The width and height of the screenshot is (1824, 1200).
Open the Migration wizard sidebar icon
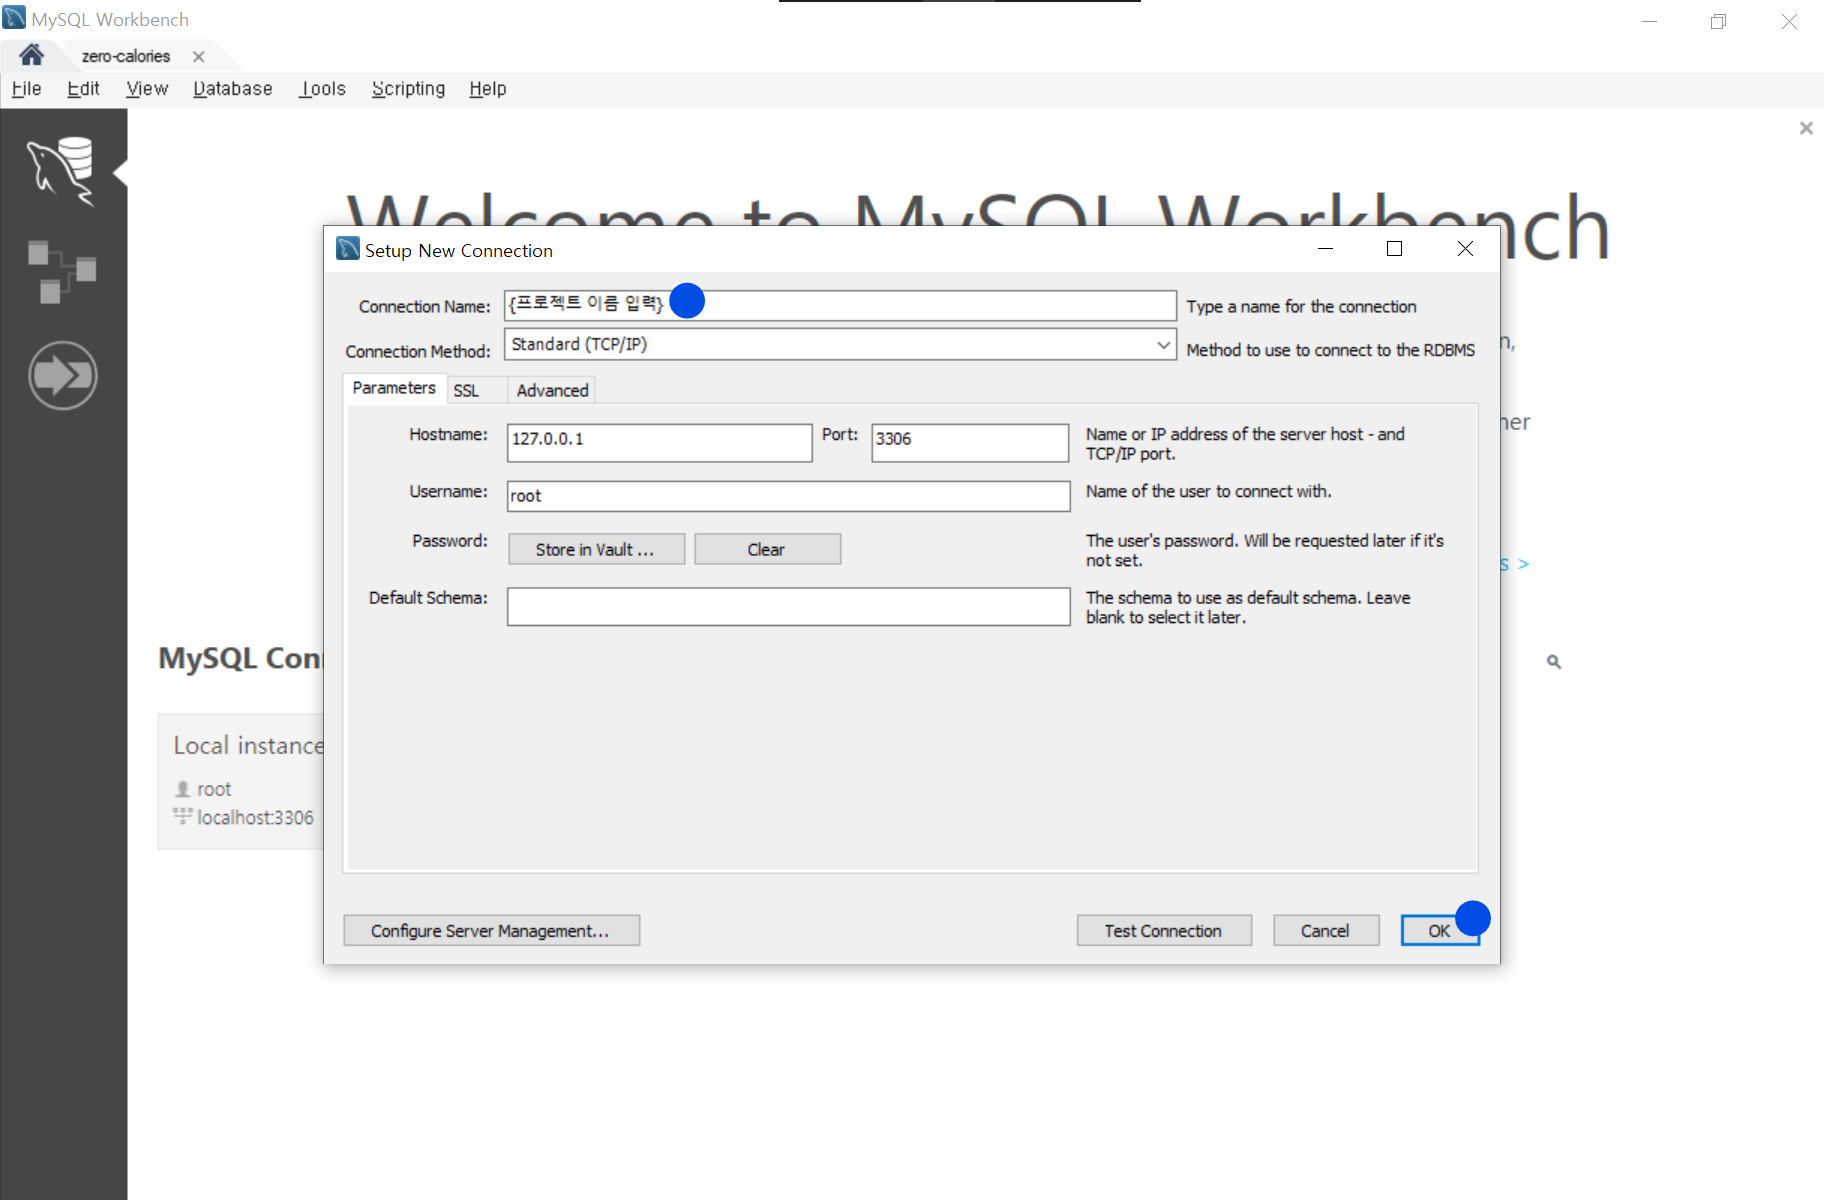62,376
